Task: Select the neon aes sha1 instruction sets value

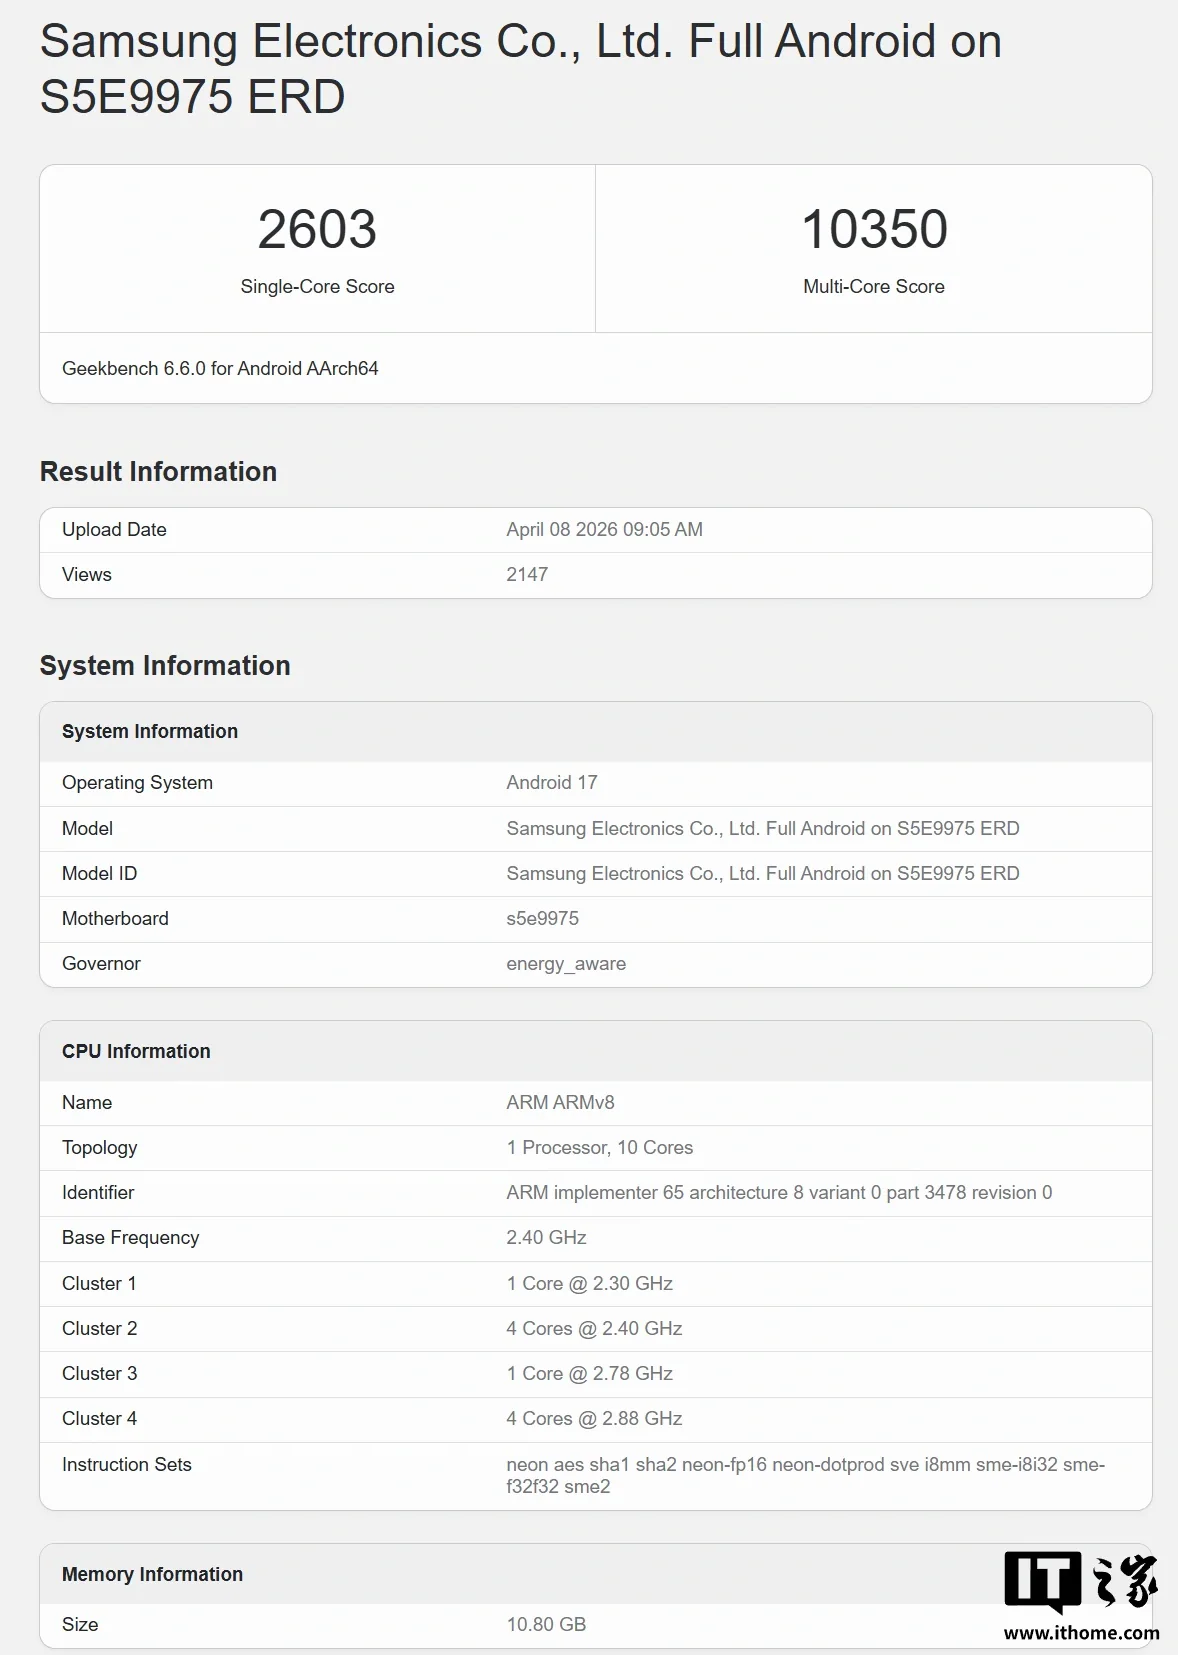Action: pos(806,1476)
